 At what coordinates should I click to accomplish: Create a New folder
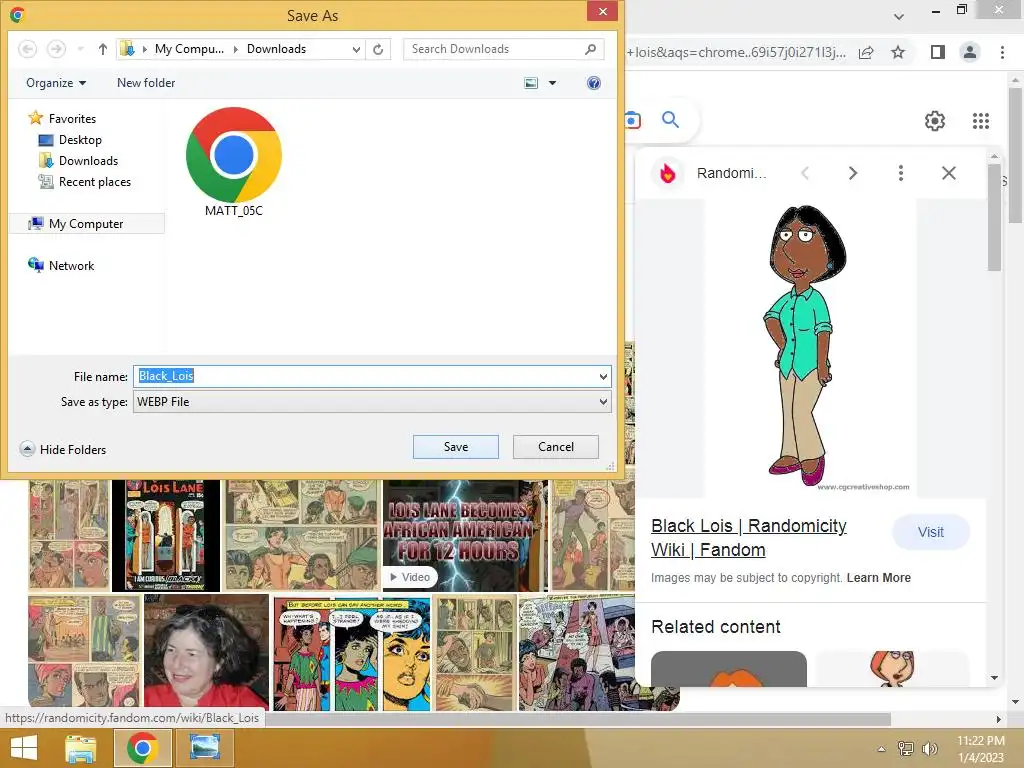point(146,83)
